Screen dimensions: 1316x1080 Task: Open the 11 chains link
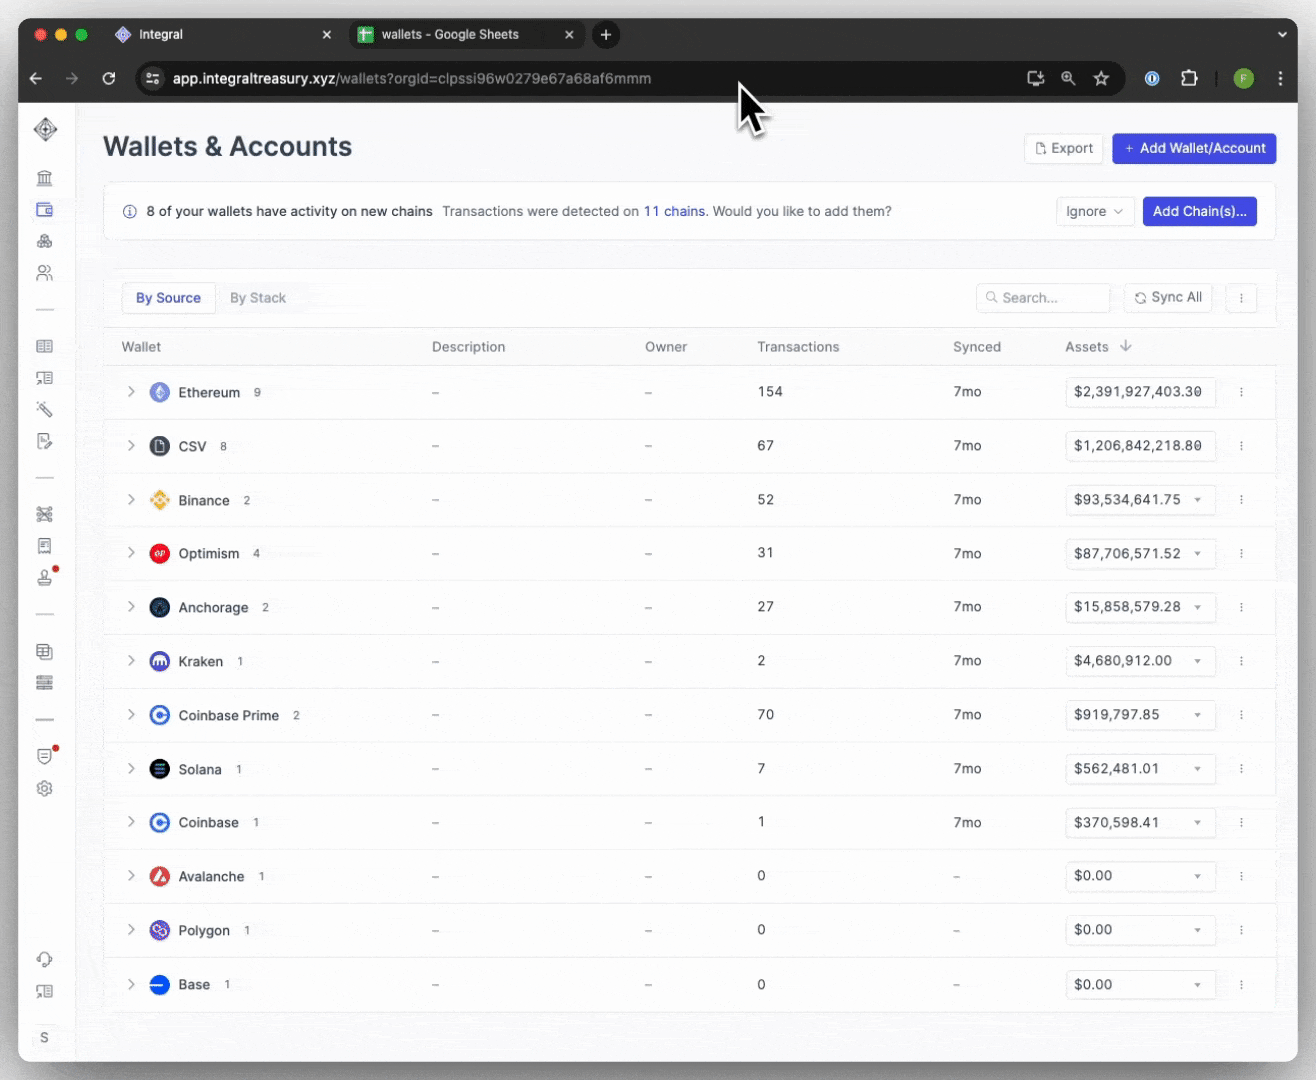click(x=674, y=211)
